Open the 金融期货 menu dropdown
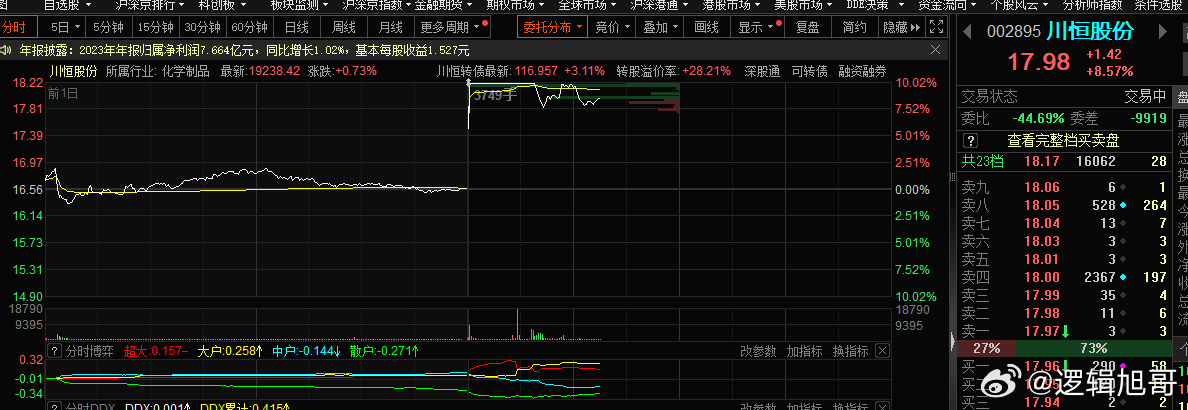Viewport: 1188px width, 410px height. [x=443, y=5]
